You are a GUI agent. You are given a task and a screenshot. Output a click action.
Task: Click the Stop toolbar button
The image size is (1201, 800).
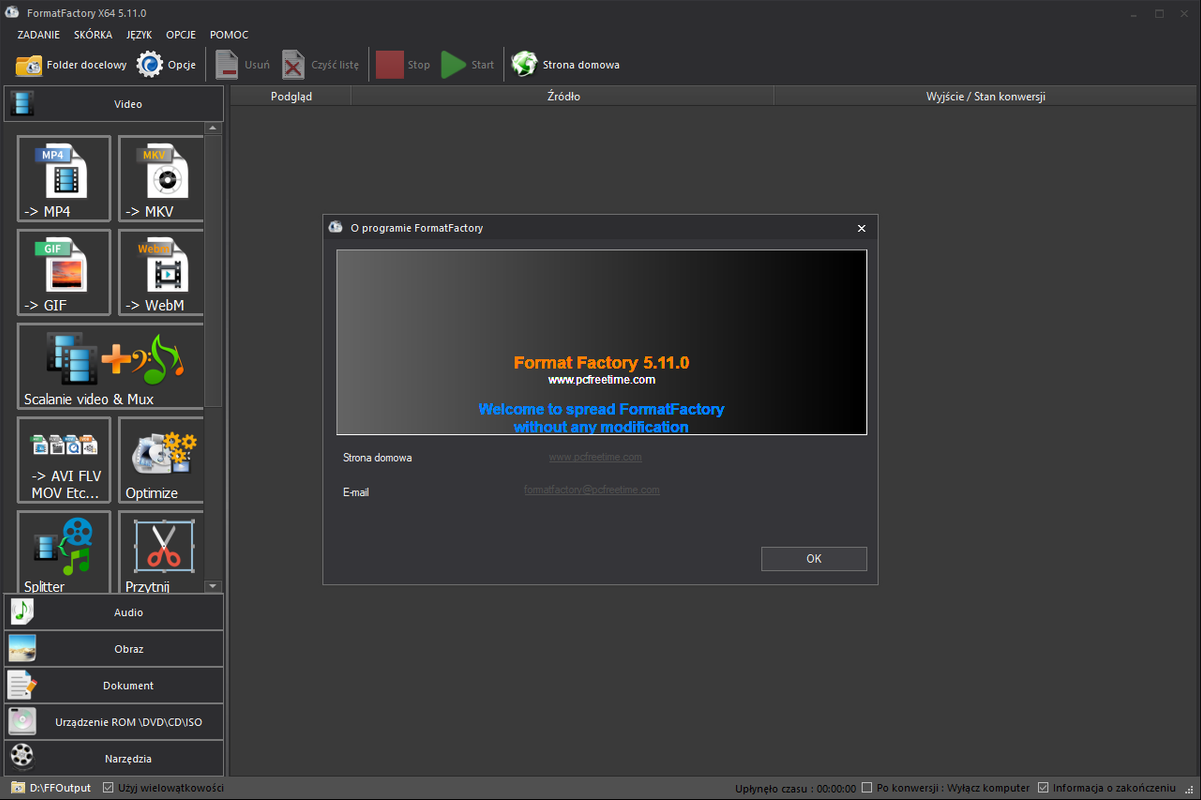point(403,65)
